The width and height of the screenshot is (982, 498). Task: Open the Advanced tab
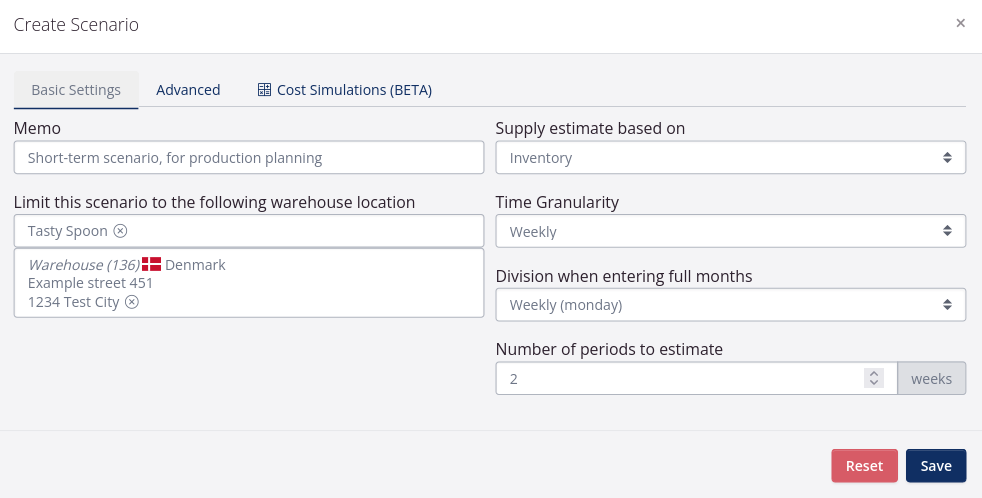tap(188, 90)
